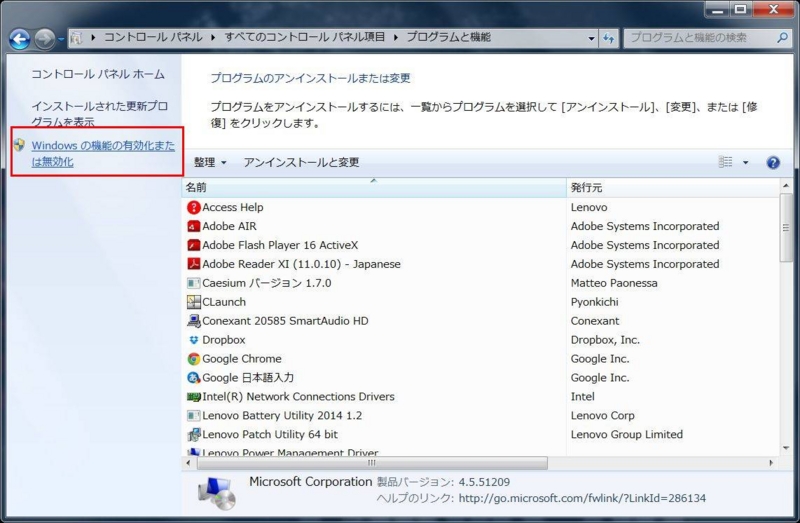The height and width of the screenshot is (523, 800).
Task: Open the recent pages dropdown beside navigation arrows
Action: pyautogui.click(x=61, y=39)
